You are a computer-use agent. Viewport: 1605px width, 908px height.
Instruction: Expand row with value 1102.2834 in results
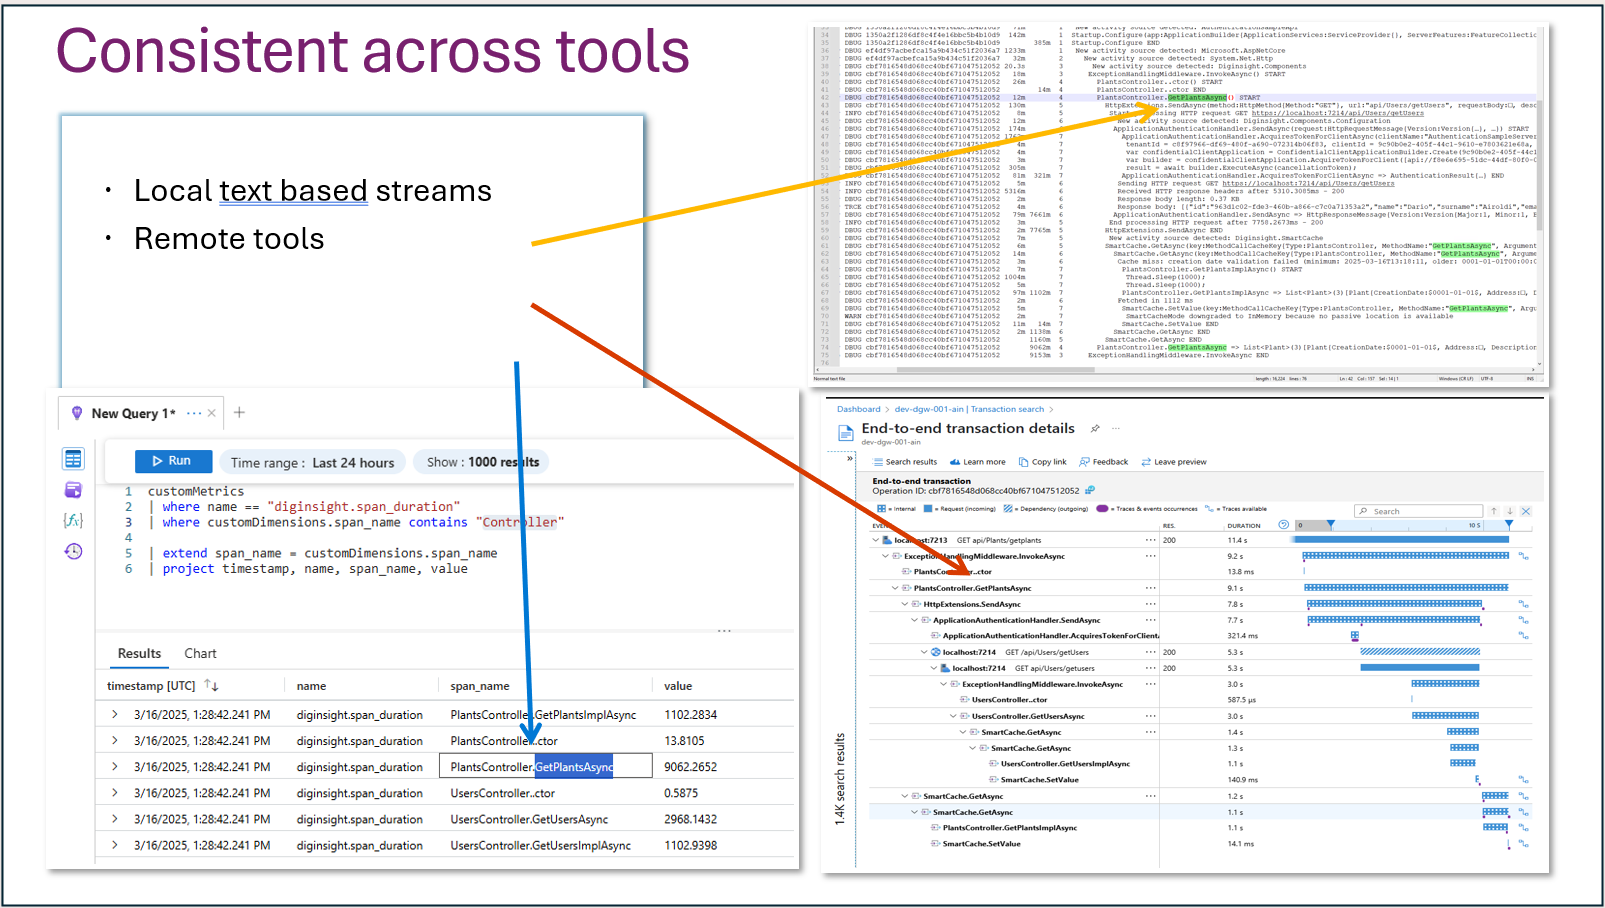(x=115, y=714)
